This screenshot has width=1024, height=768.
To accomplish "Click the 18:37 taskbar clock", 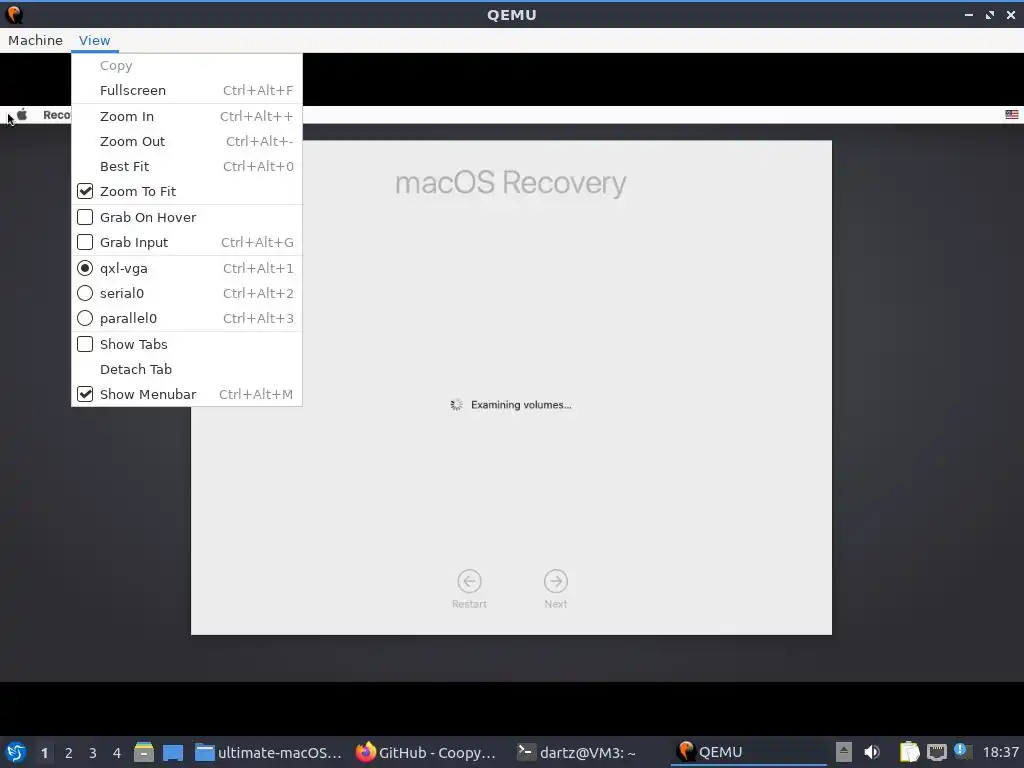I will click(x=1000, y=752).
